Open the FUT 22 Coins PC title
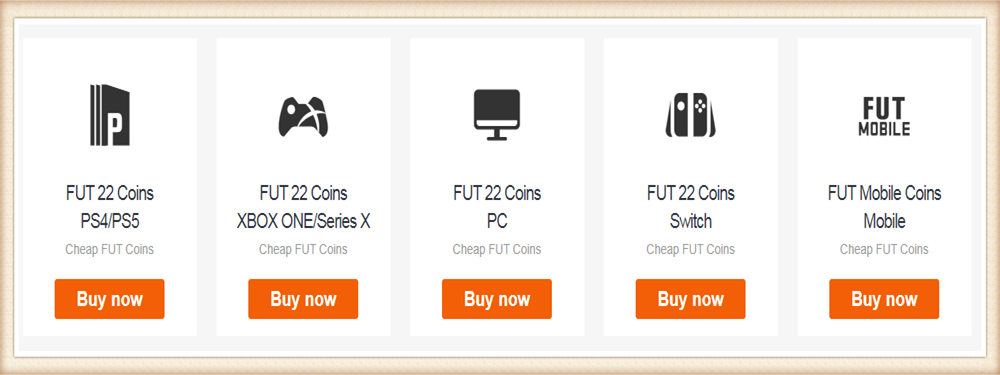 pyautogui.click(x=497, y=207)
